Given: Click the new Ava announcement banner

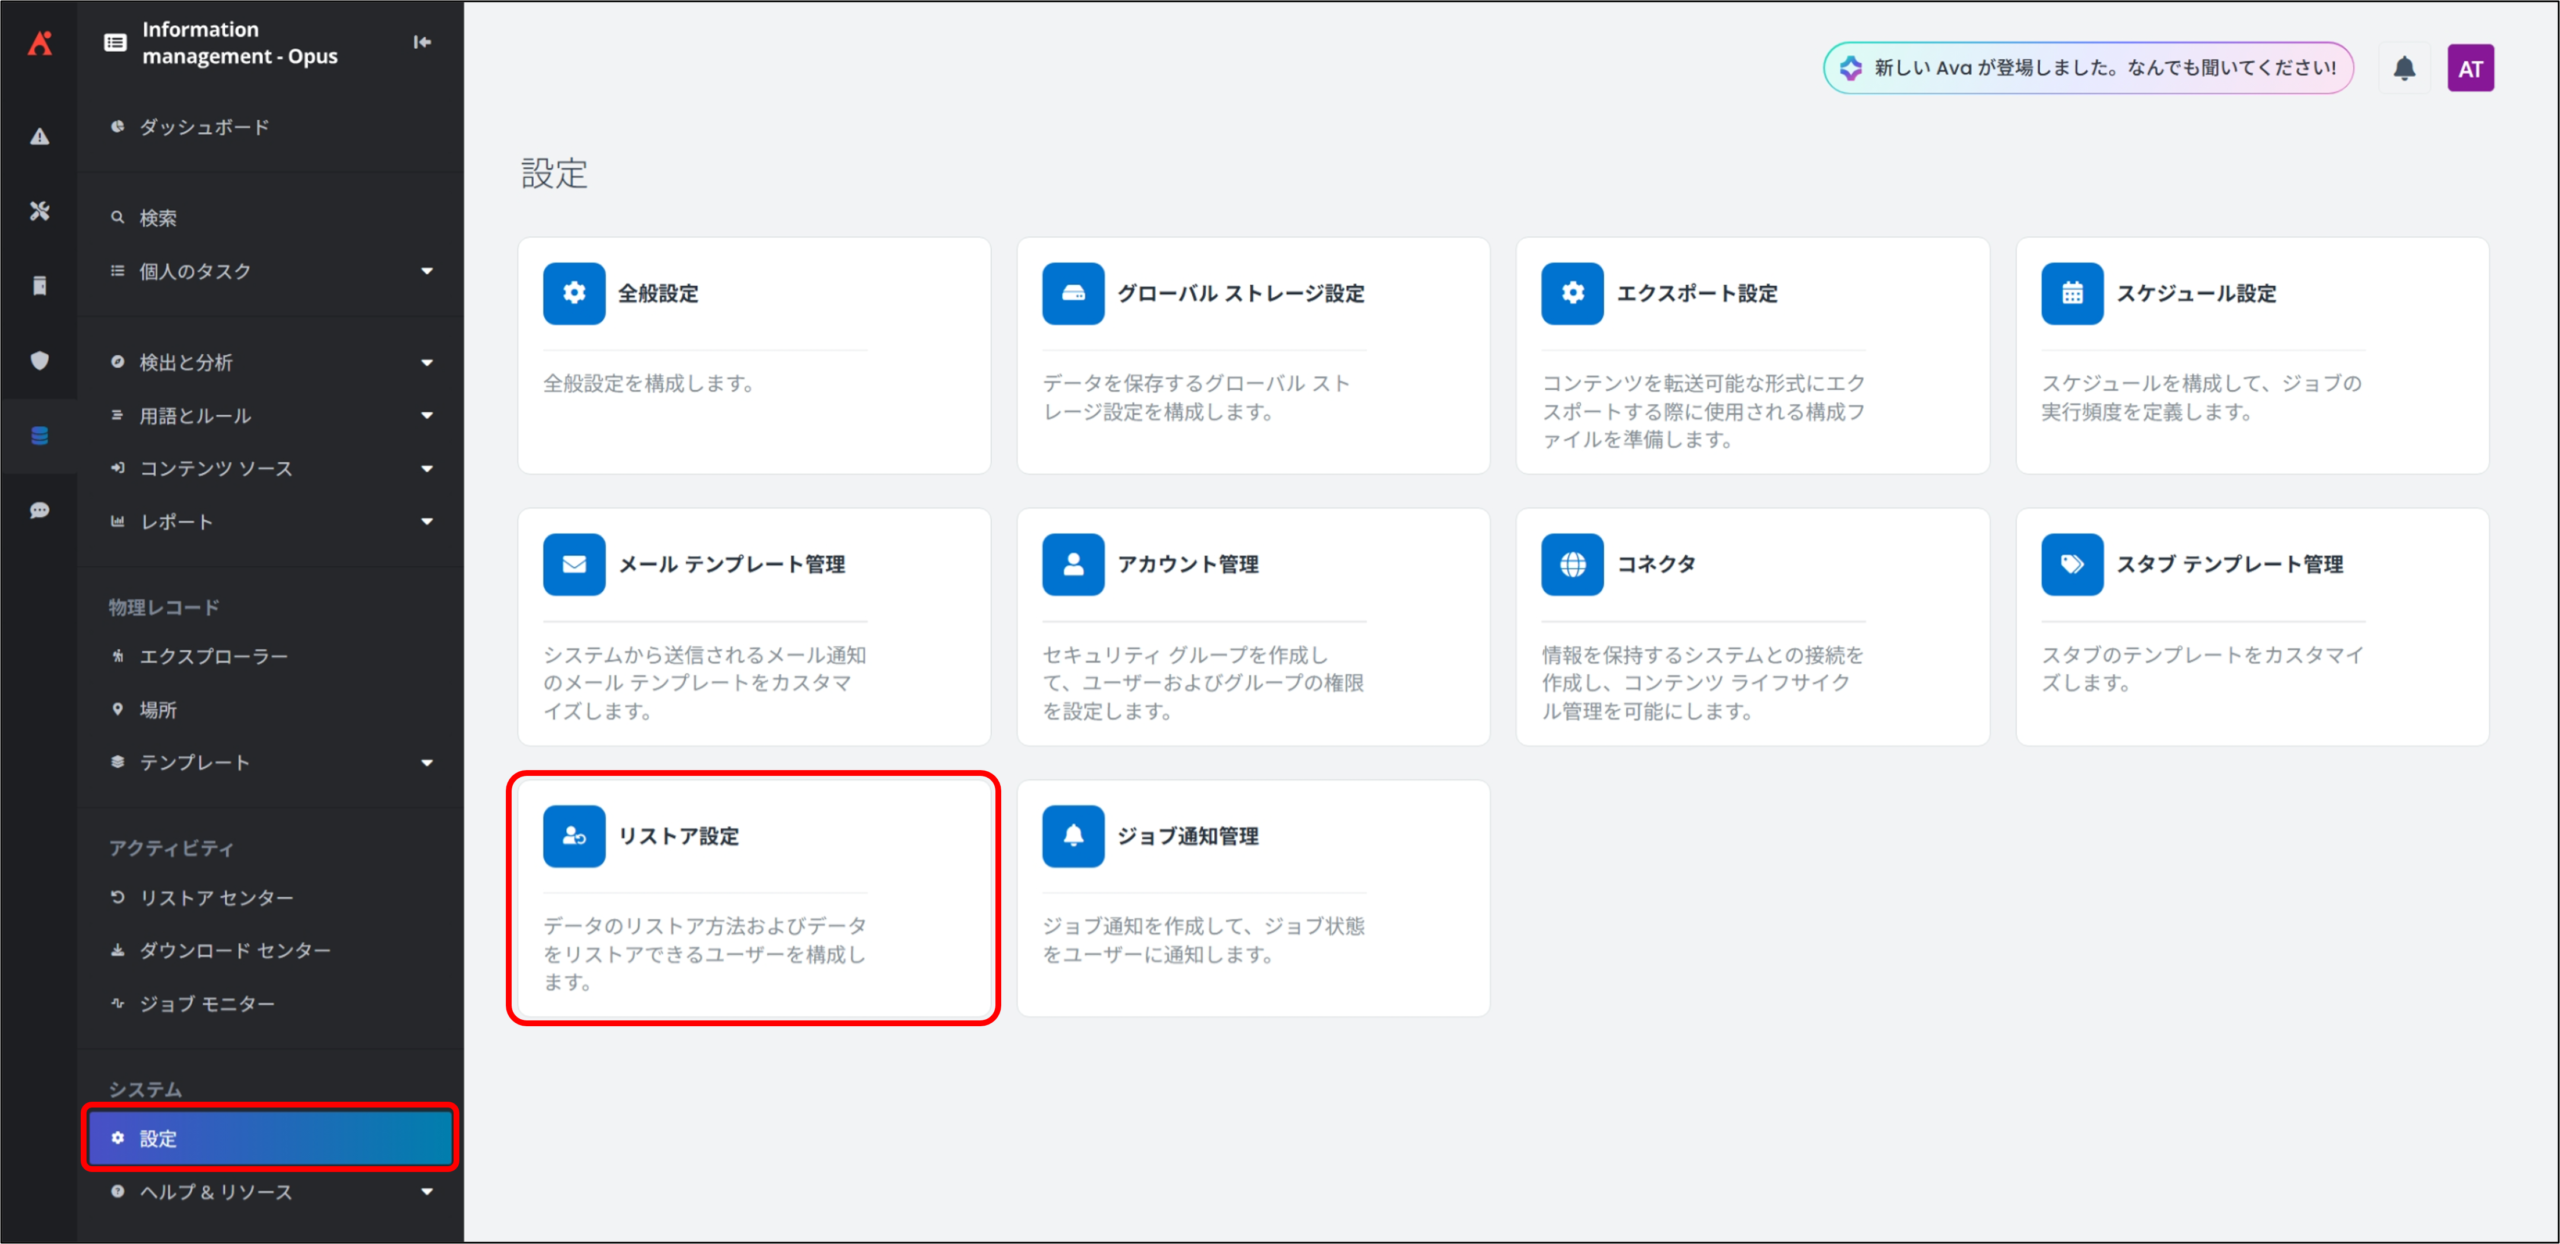Looking at the screenshot, I should click(x=2088, y=68).
